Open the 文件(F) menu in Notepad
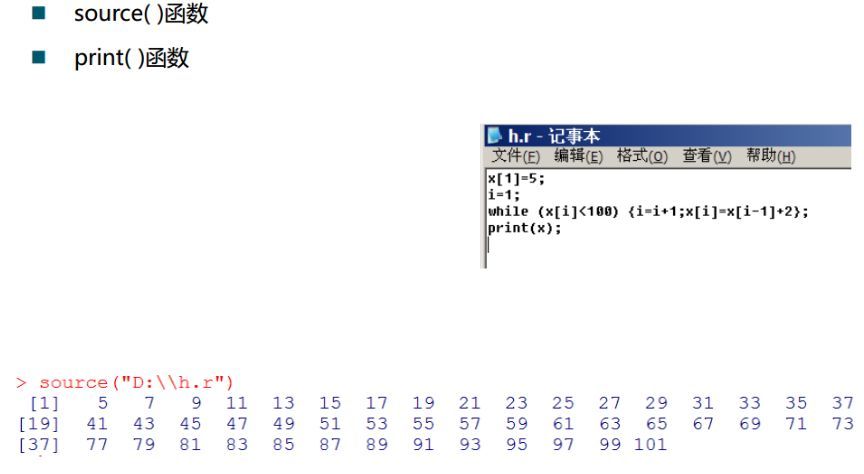This screenshot has height=474, width=864. point(515,156)
